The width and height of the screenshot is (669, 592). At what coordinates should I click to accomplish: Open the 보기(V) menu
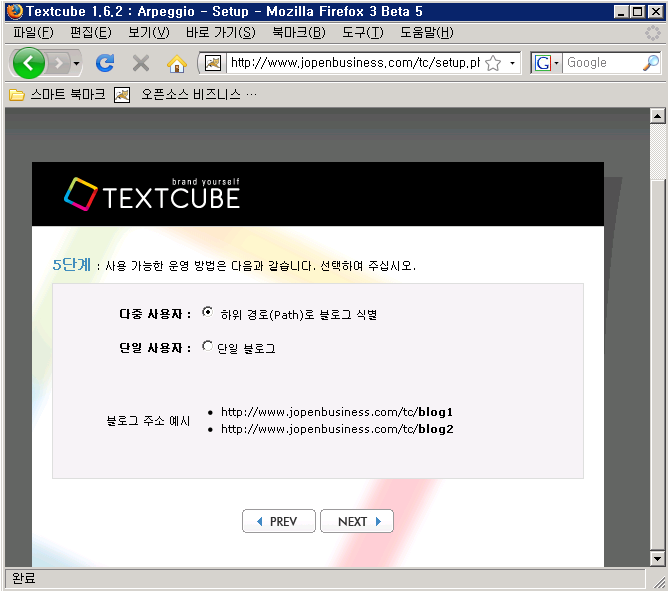click(x=149, y=32)
